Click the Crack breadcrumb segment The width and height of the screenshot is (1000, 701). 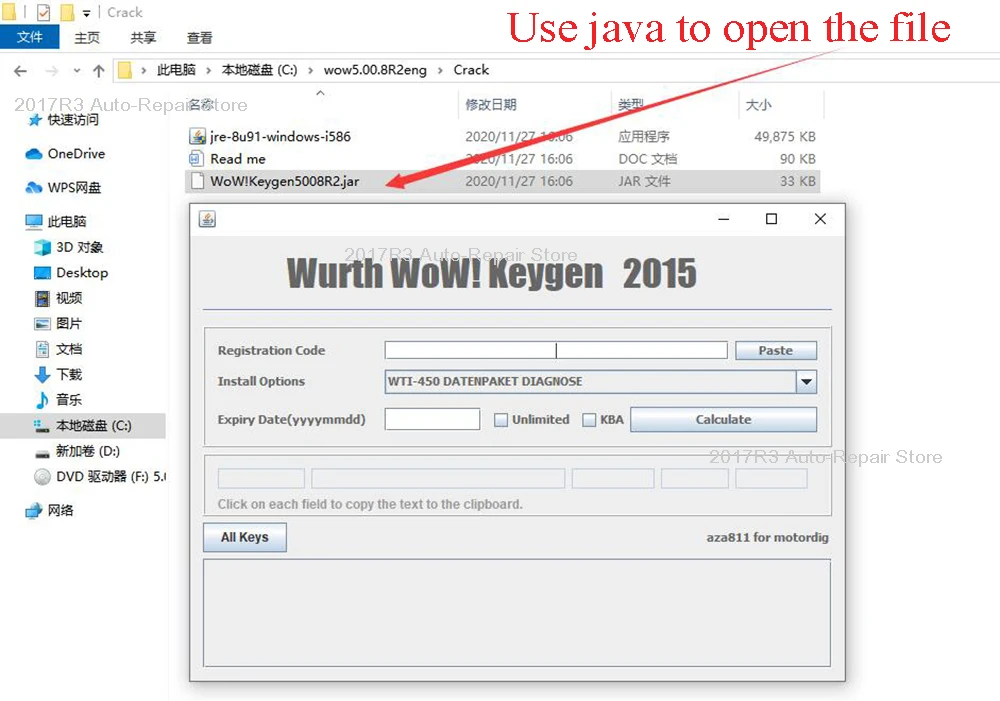click(x=471, y=70)
